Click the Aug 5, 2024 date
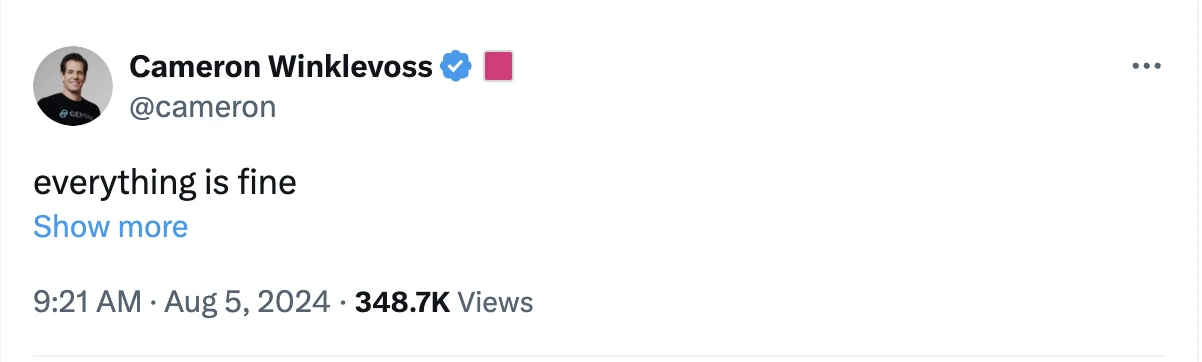Viewport: 1202px width, 362px height. point(246,302)
